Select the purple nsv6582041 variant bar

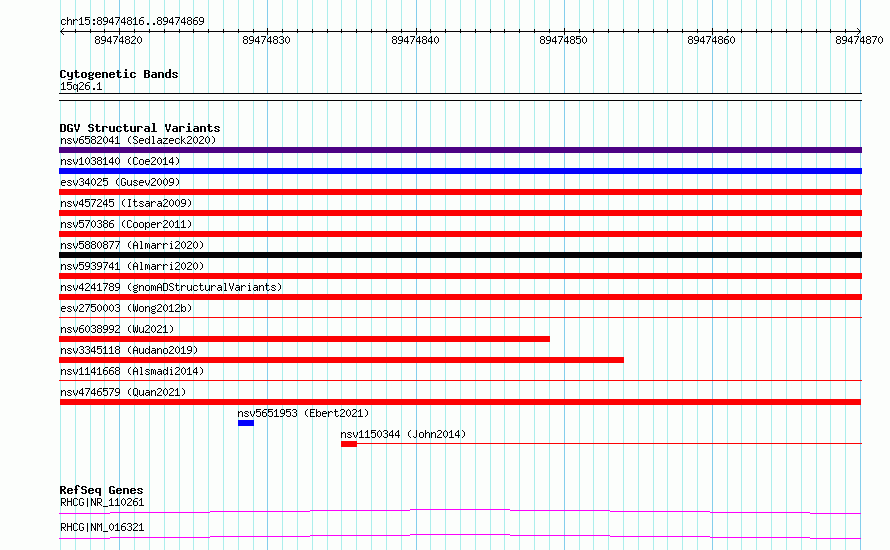(x=460, y=150)
